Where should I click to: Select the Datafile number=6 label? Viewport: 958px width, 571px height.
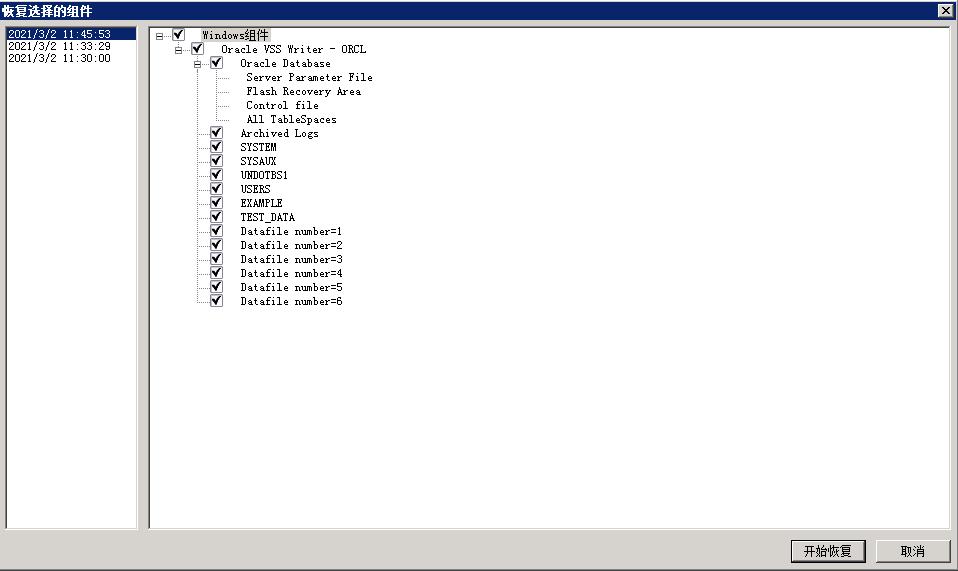click(x=291, y=302)
